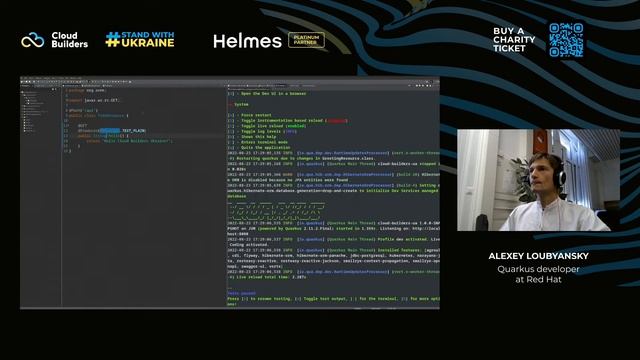Click the 'Tests paused' status line
Screen dimensions: 640x360
242,293
